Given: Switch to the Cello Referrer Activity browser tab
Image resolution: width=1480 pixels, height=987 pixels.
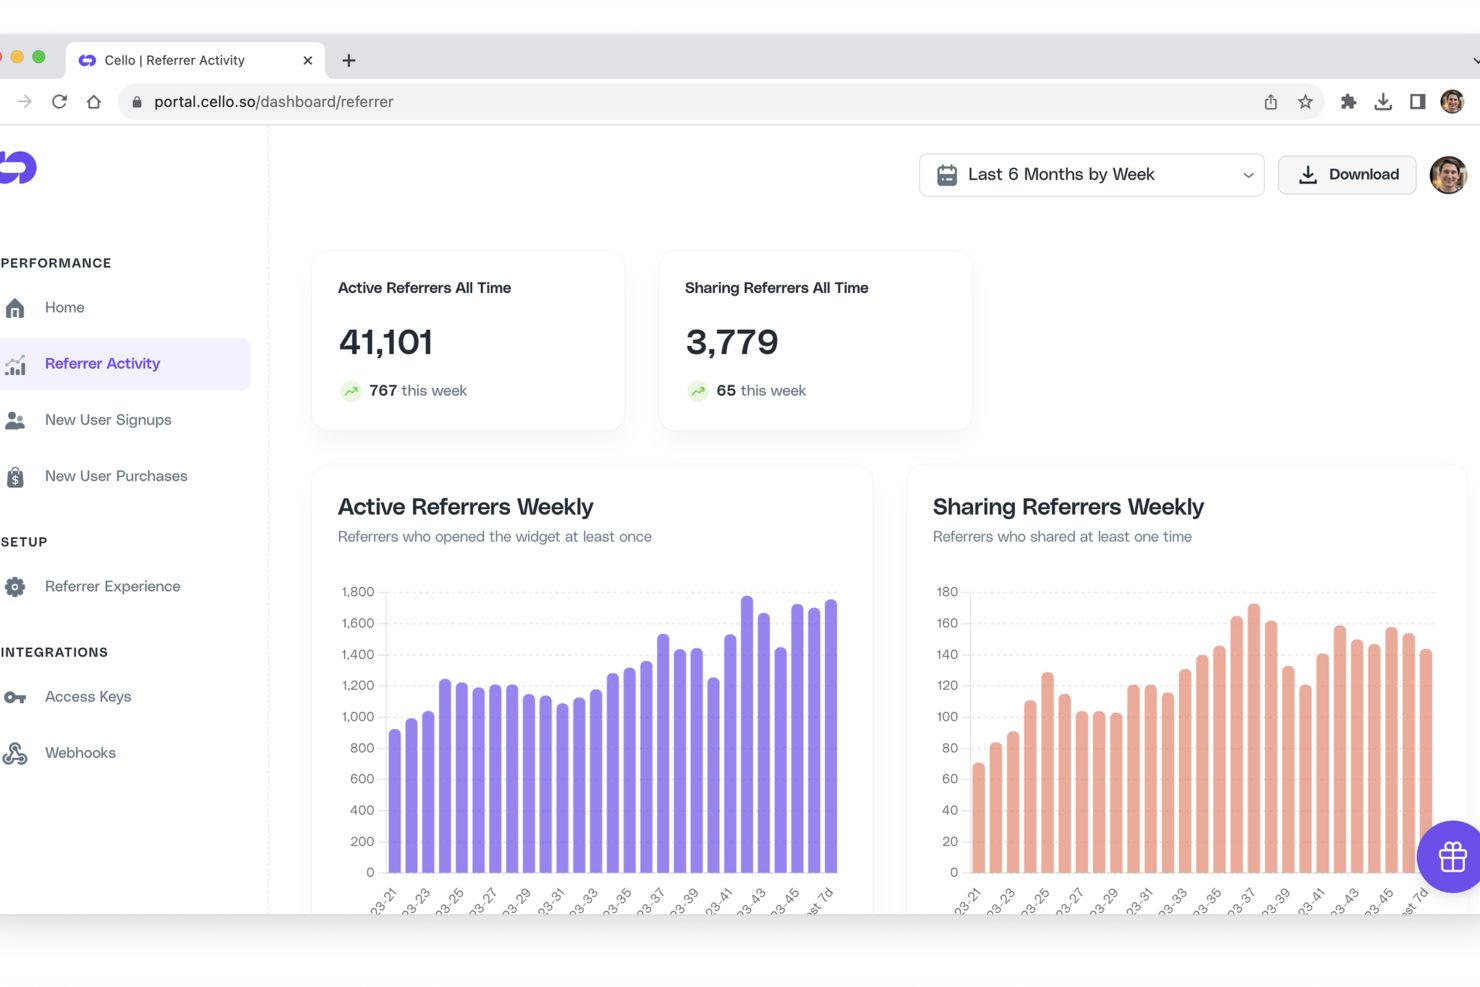Looking at the screenshot, I should pyautogui.click(x=175, y=60).
